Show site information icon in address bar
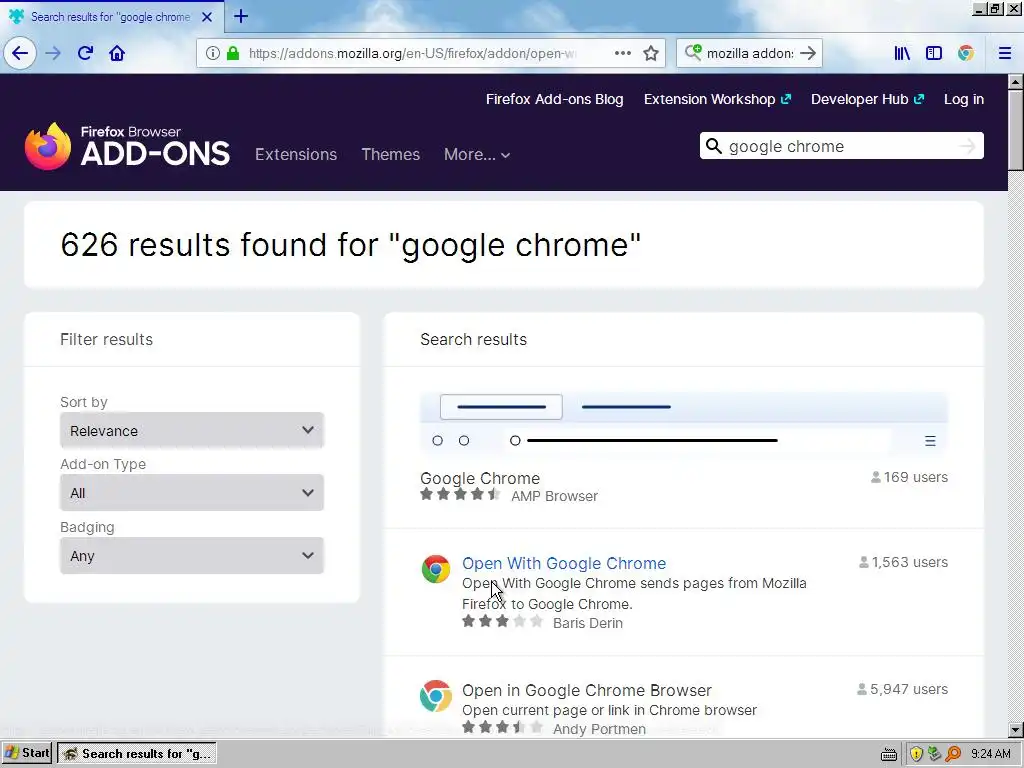 [x=212, y=53]
